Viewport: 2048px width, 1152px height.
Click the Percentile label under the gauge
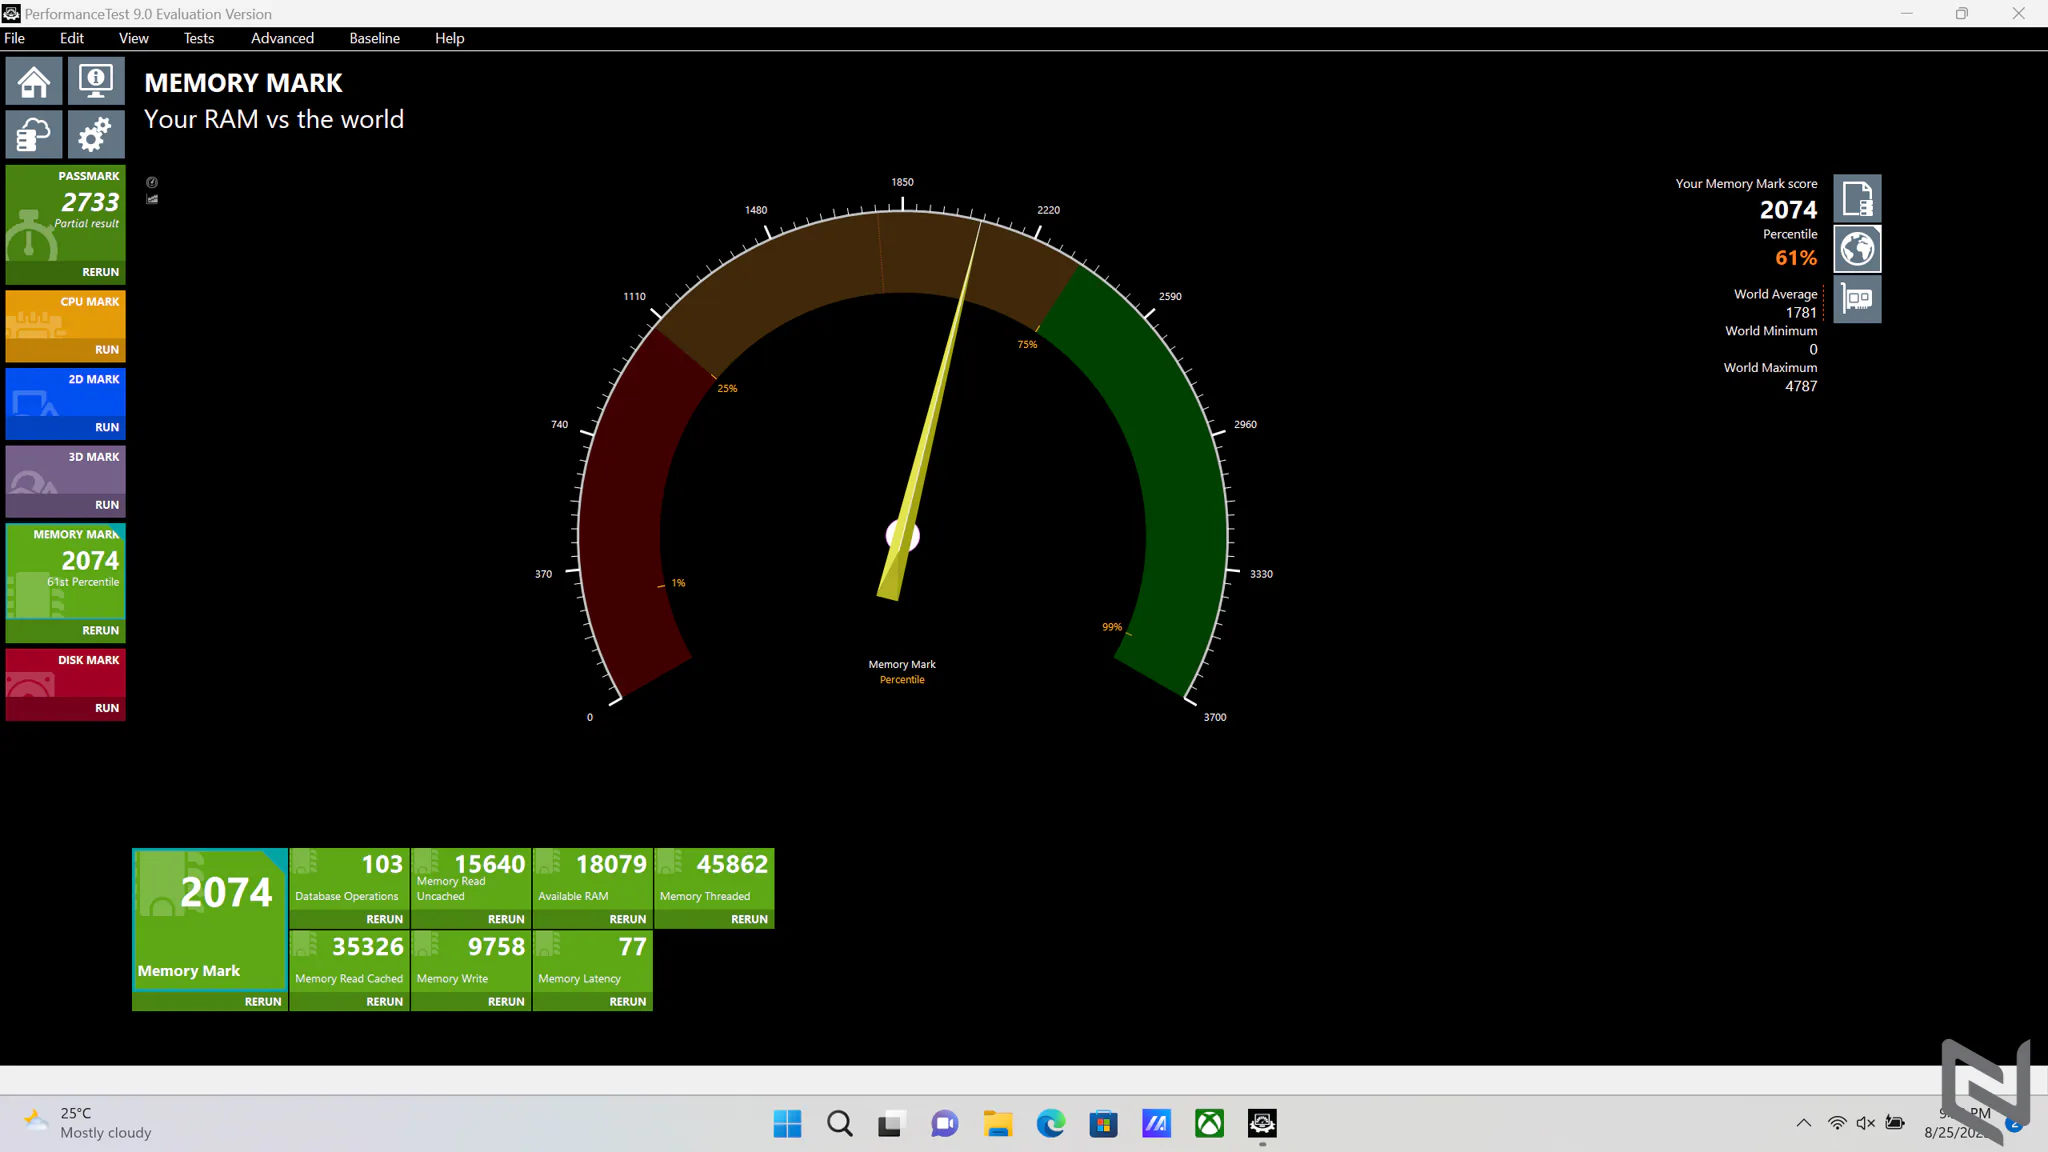pos(902,680)
